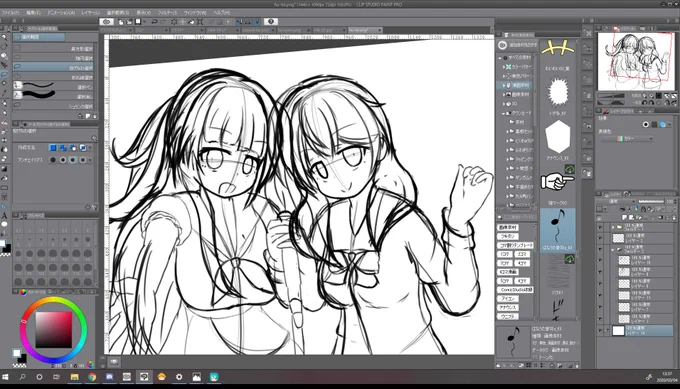Screen dimensions: 680x389
Task: Click the New document icon in command bar
Action: pos(121,22)
